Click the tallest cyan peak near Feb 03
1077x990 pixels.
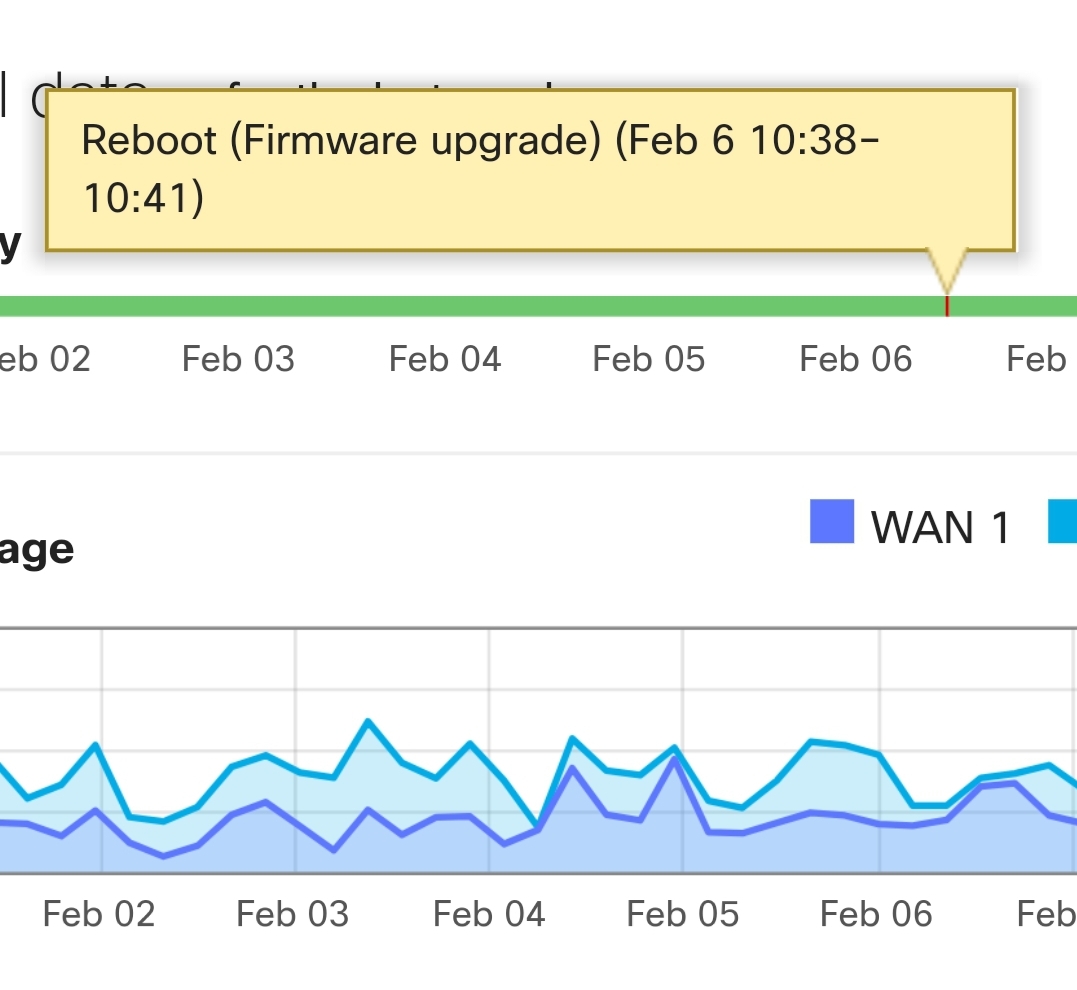point(368,722)
